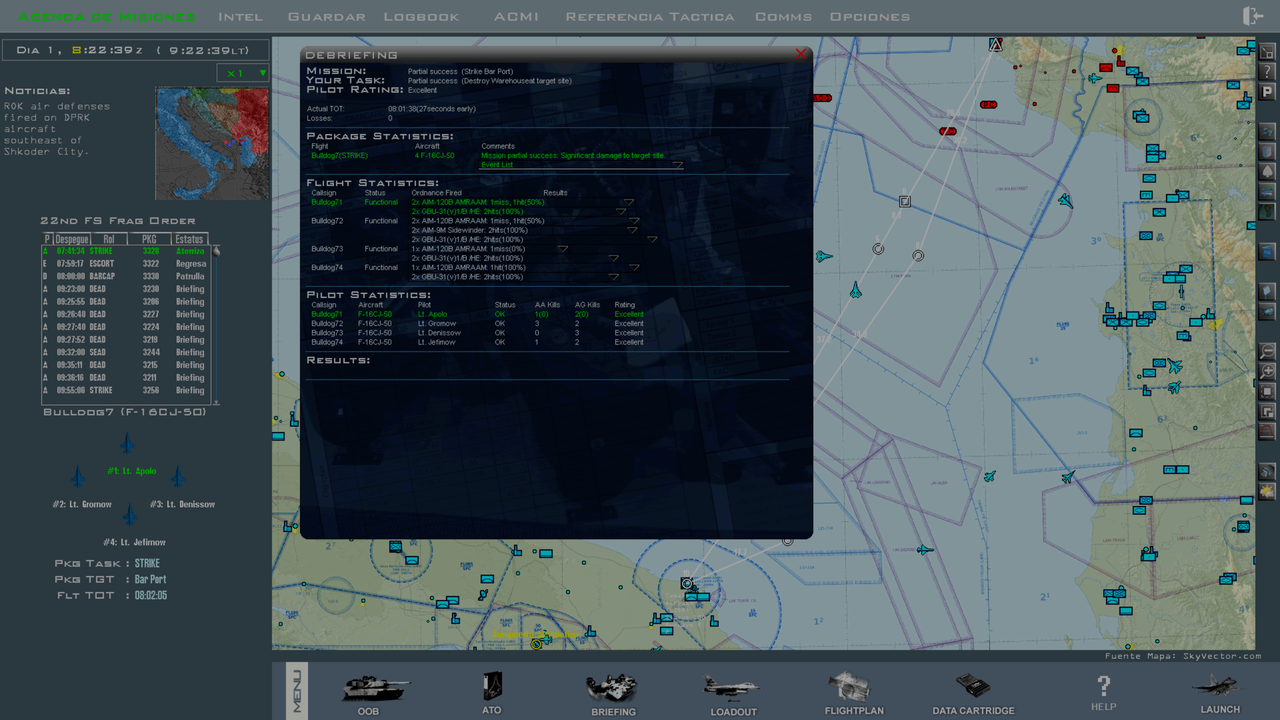This screenshot has height=720, width=1280.
Task: Click Guardar in the top menu
Action: tap(326, 17)
